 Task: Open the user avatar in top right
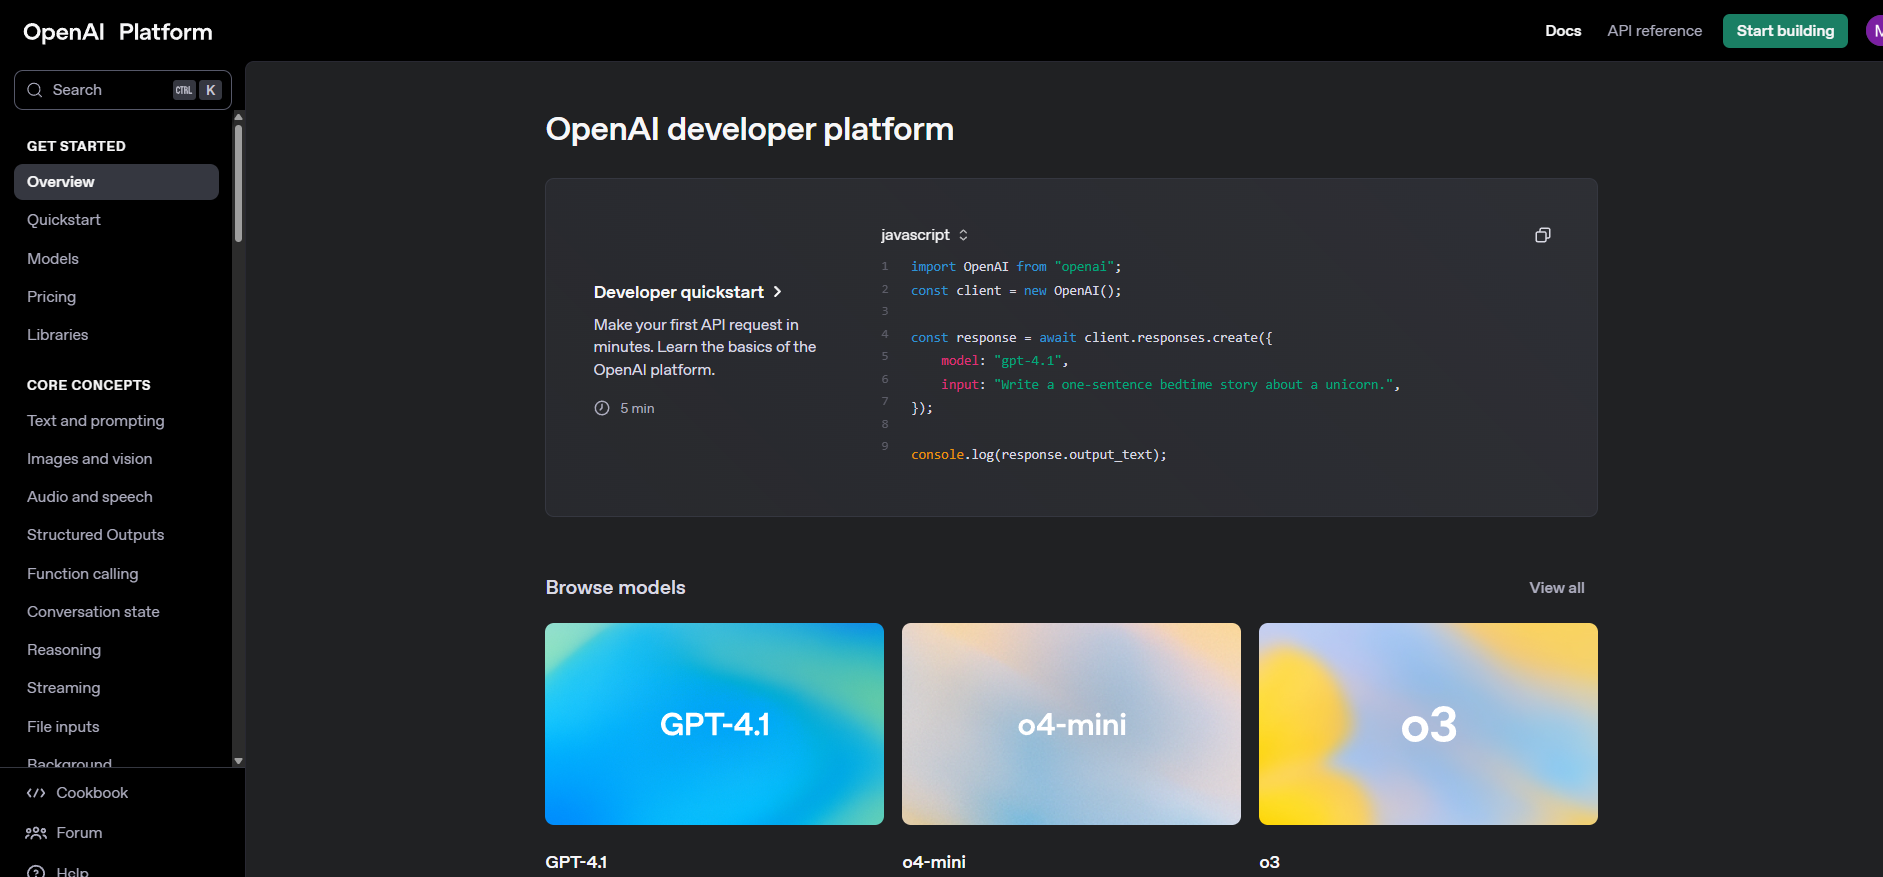tap(1874, 31)
